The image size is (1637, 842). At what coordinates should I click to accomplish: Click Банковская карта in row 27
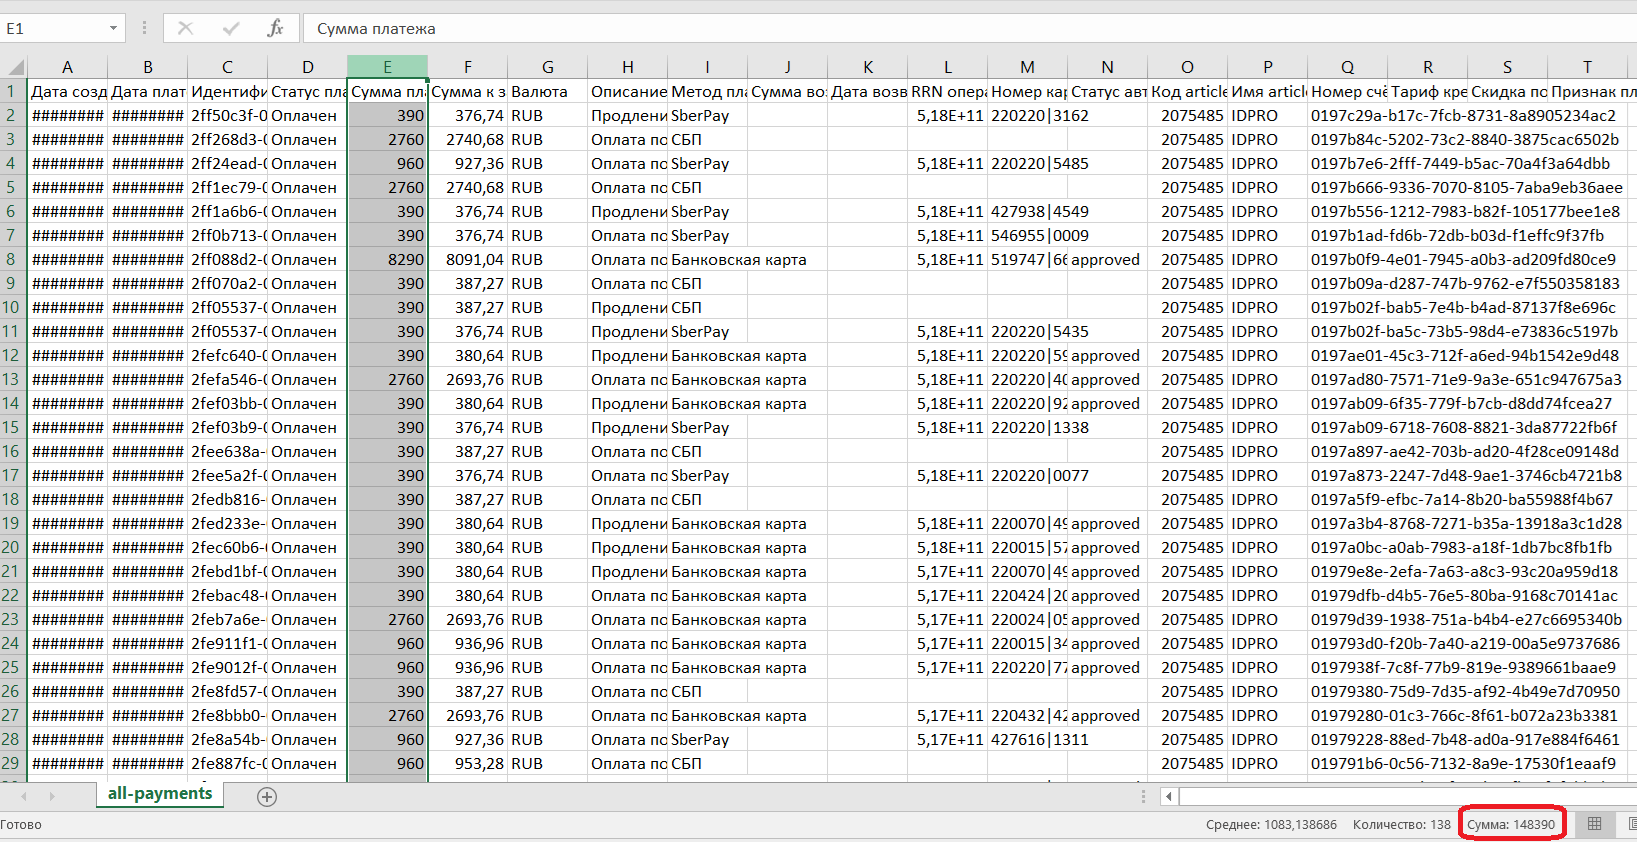[739, 715]
